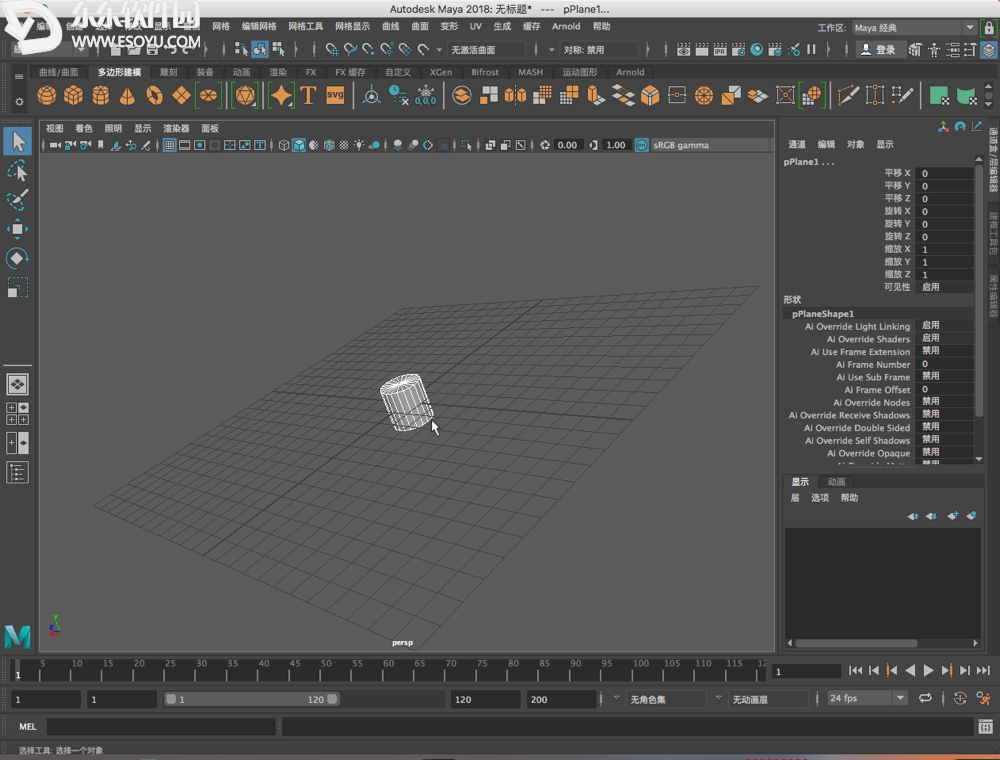
Task: Toggle the viewport grid display
Action: [170, 145]
